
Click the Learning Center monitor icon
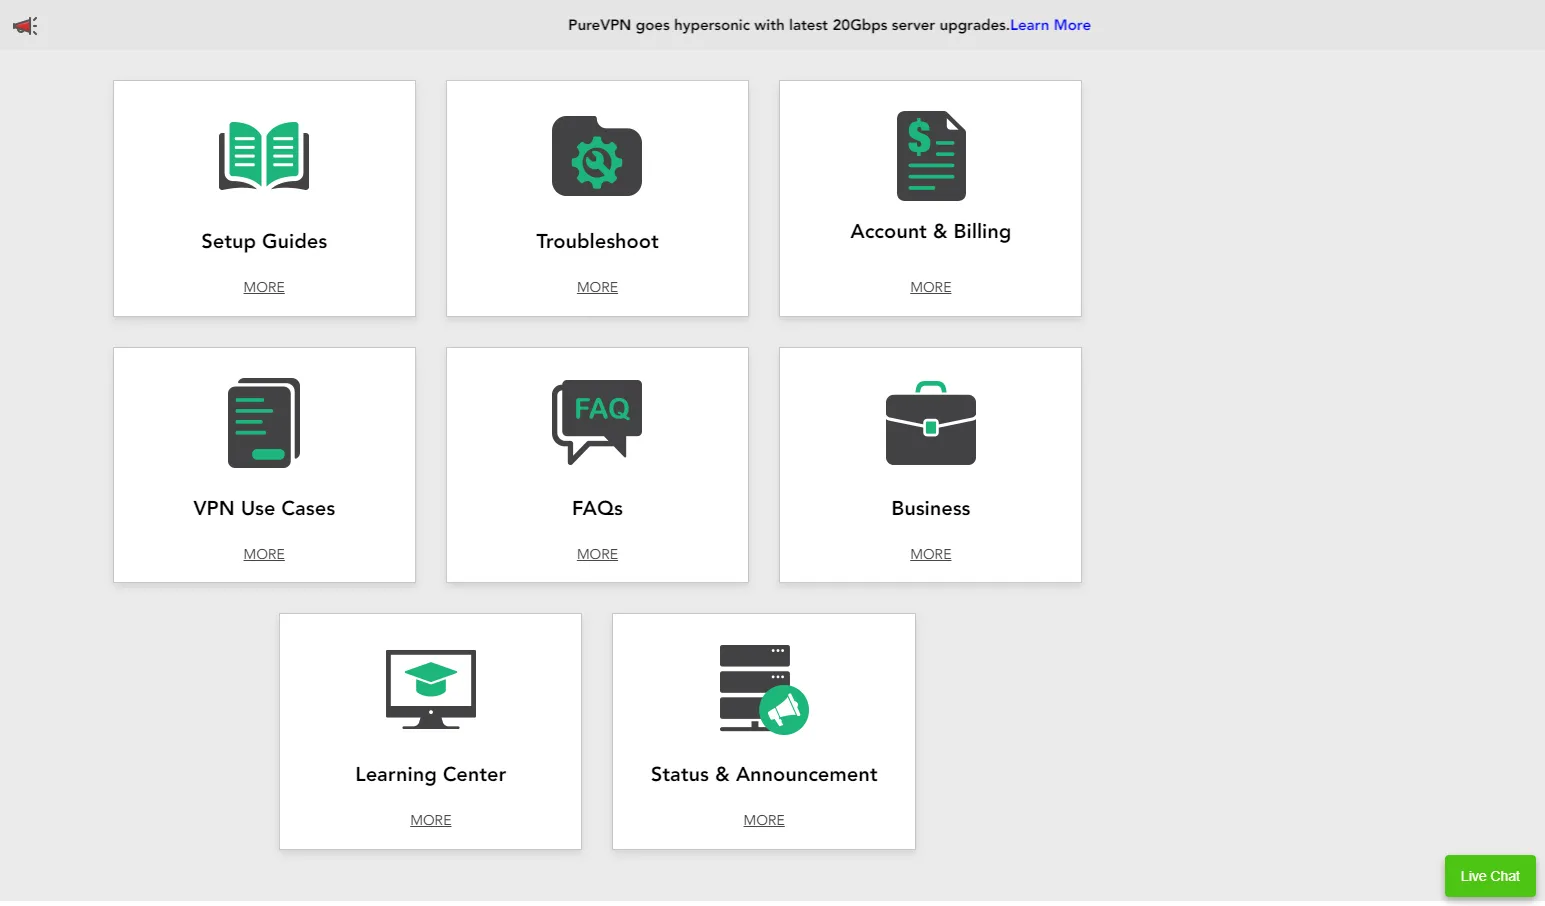[431, 689]
